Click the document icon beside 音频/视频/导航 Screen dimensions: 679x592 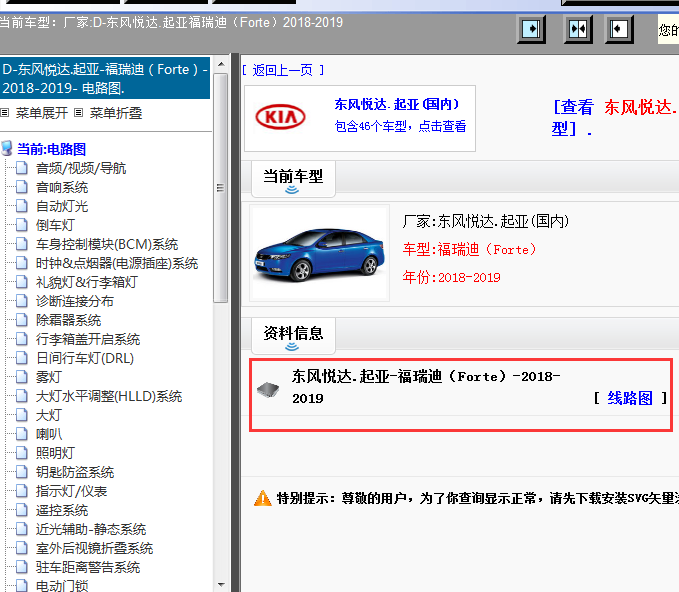(x=22, y=168)
